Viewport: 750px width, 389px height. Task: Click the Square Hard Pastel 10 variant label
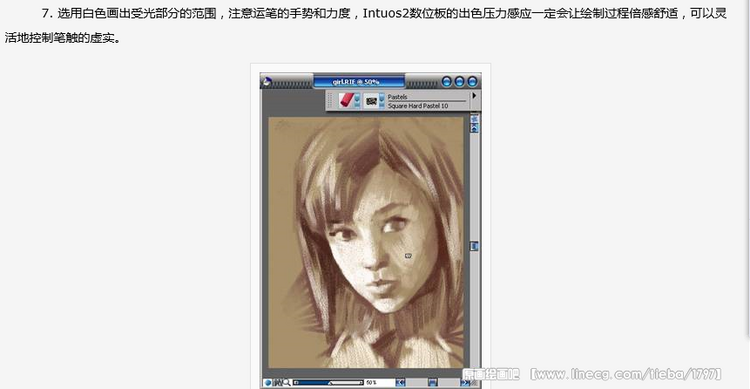[418, 106]
